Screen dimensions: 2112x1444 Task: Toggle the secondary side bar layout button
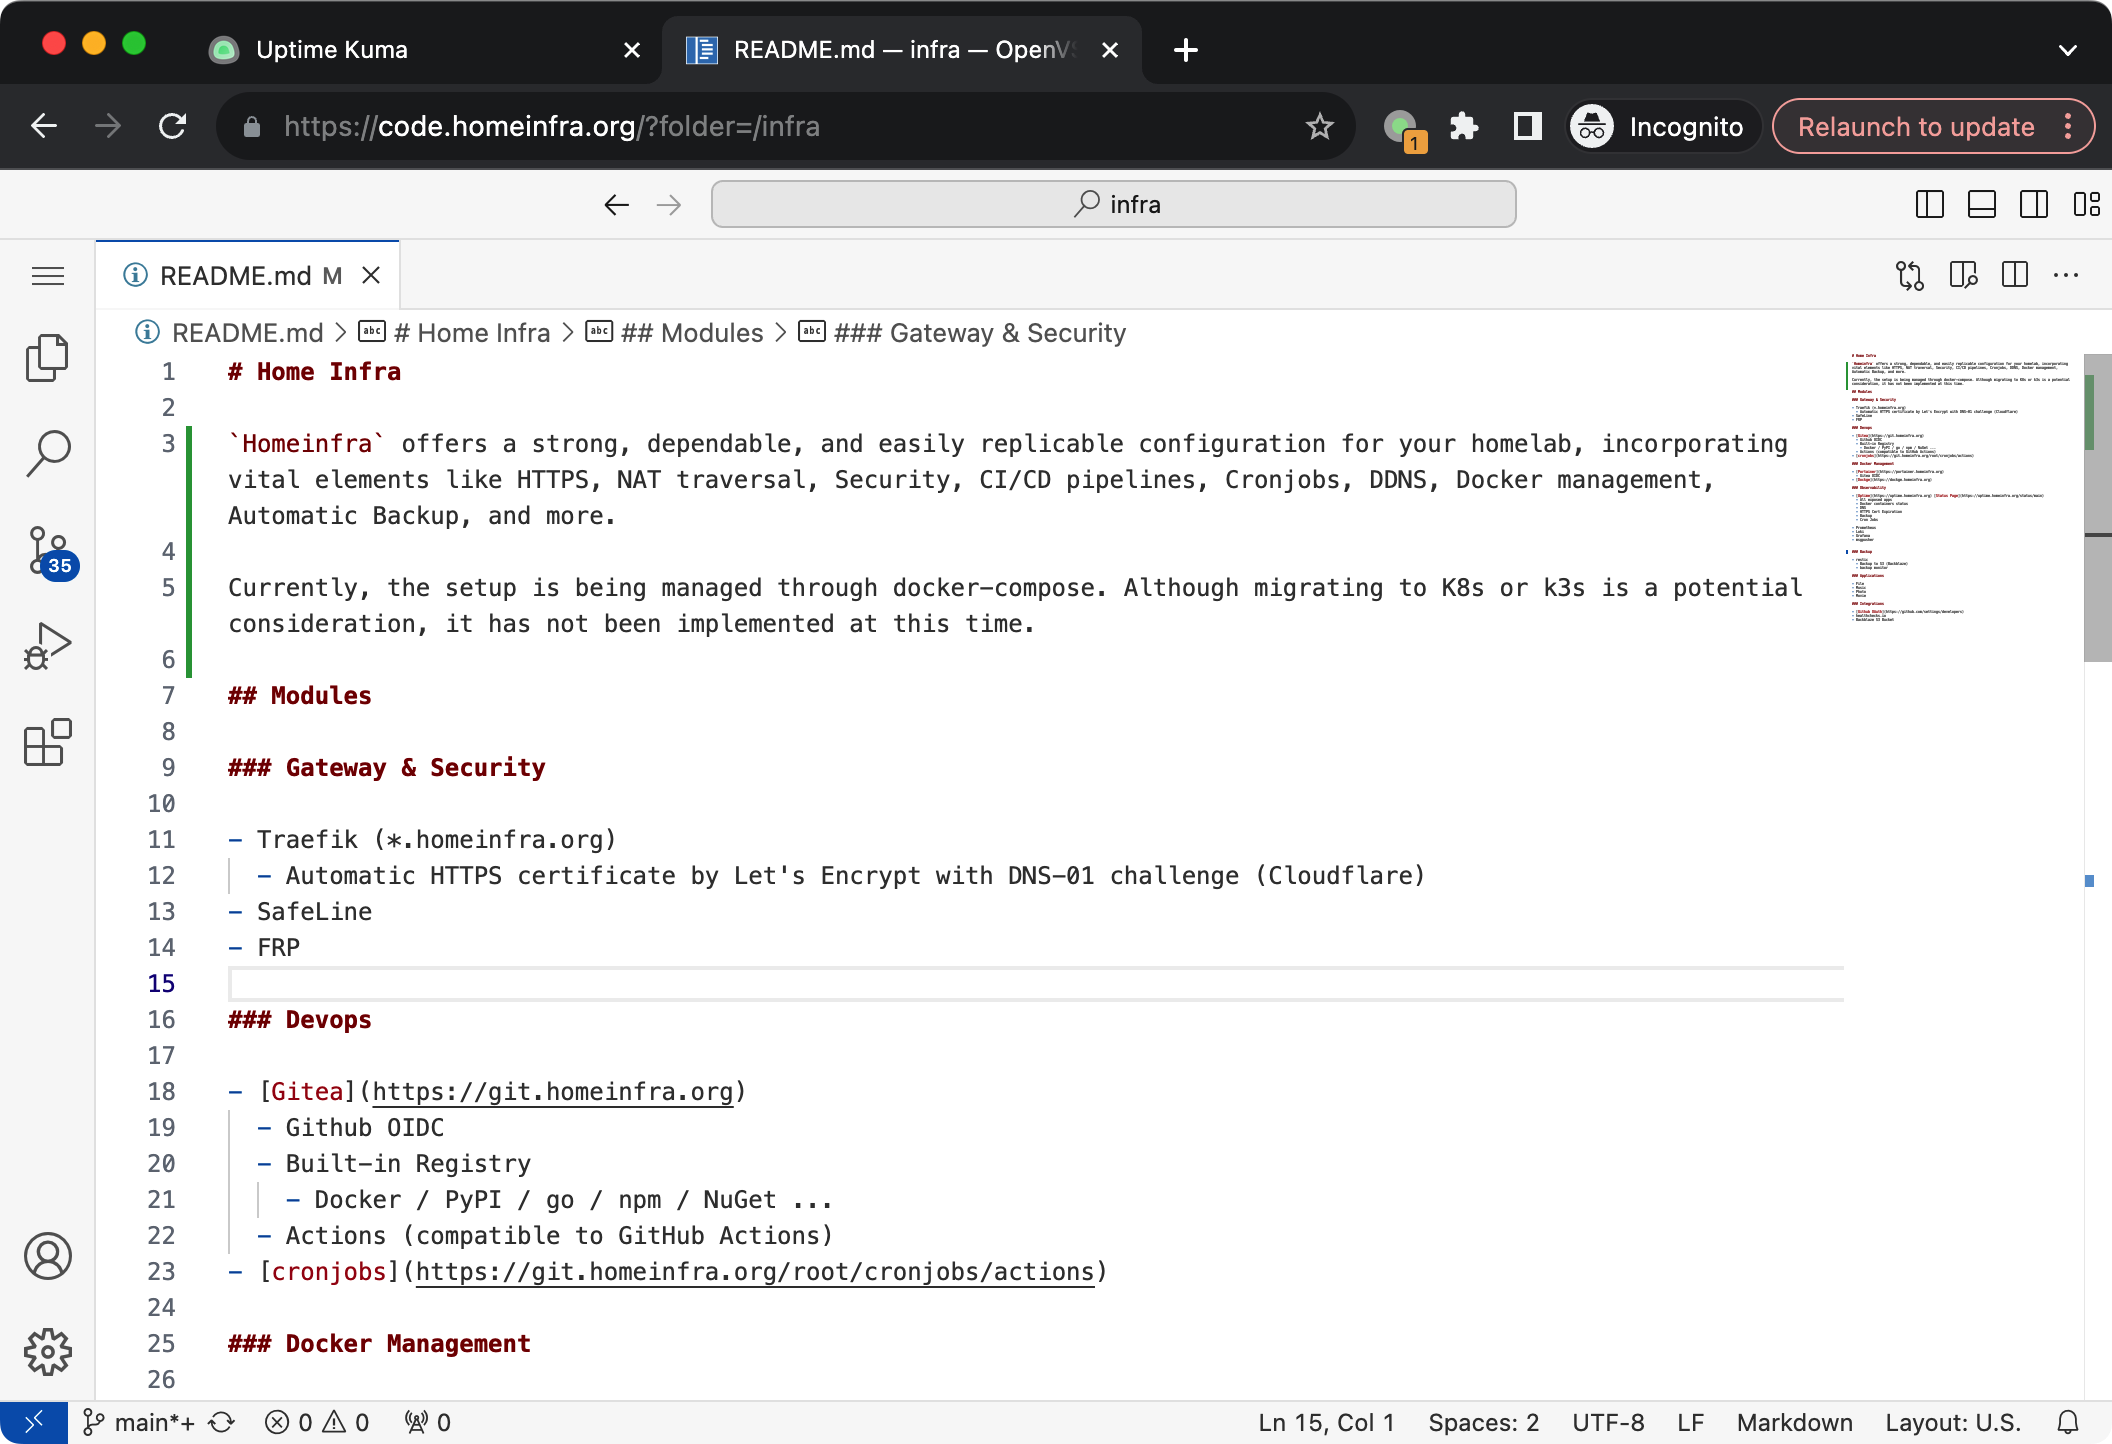pos(2033,204)
